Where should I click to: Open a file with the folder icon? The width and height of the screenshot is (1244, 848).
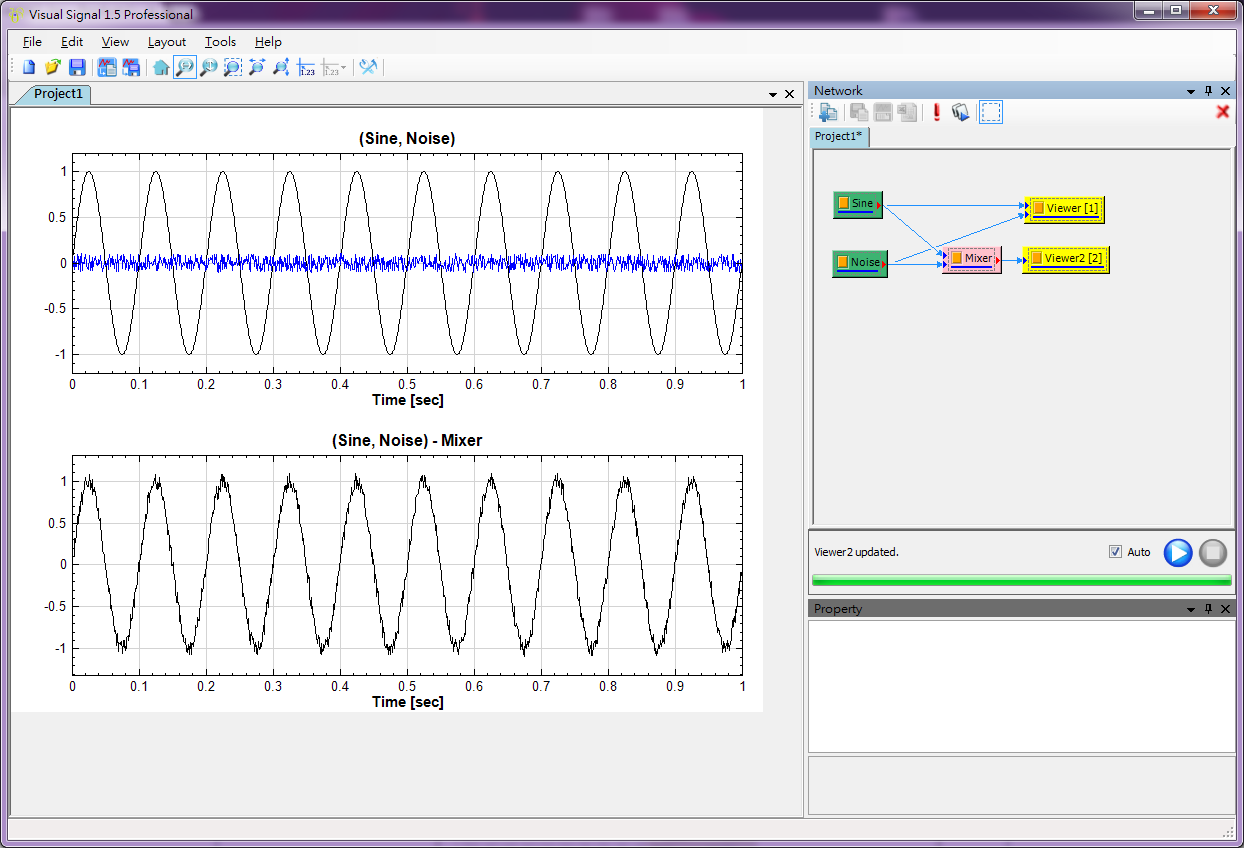point(53,68)
